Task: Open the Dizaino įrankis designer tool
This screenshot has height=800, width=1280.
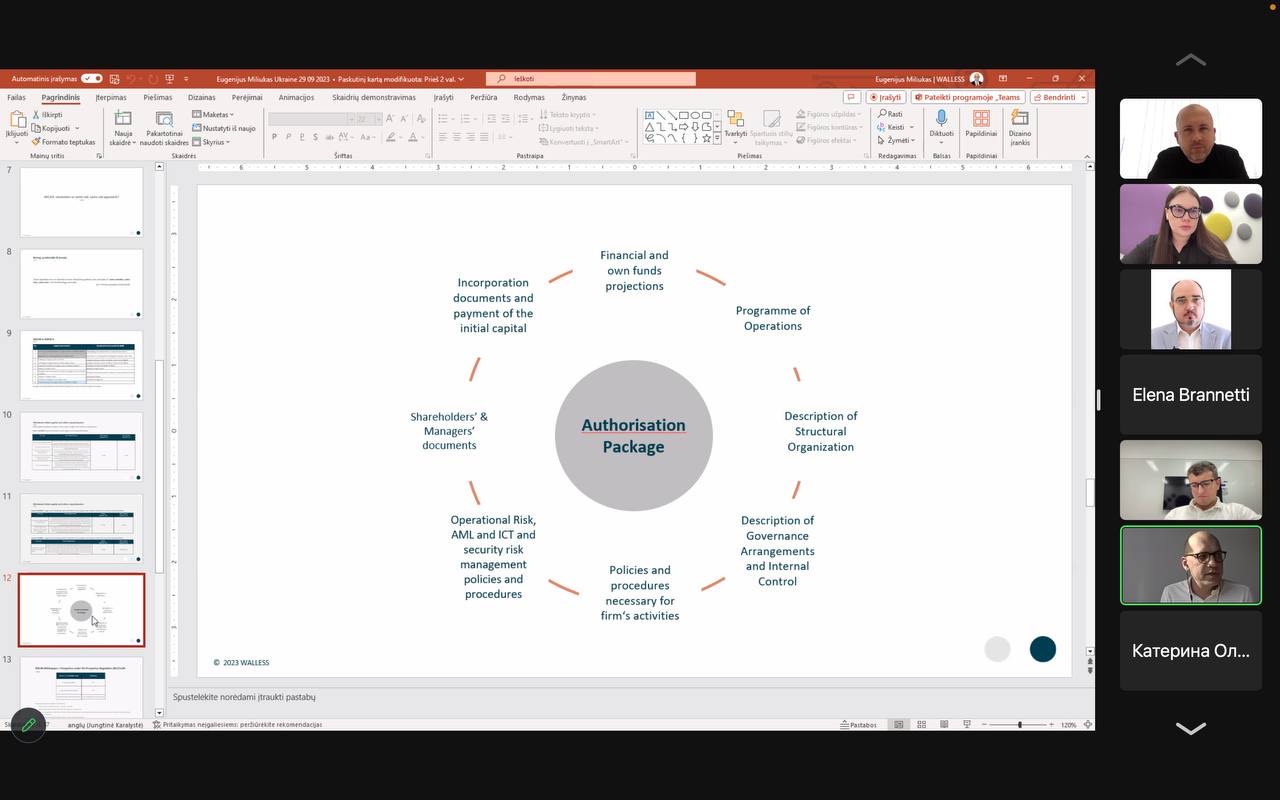Action: 1019,120
